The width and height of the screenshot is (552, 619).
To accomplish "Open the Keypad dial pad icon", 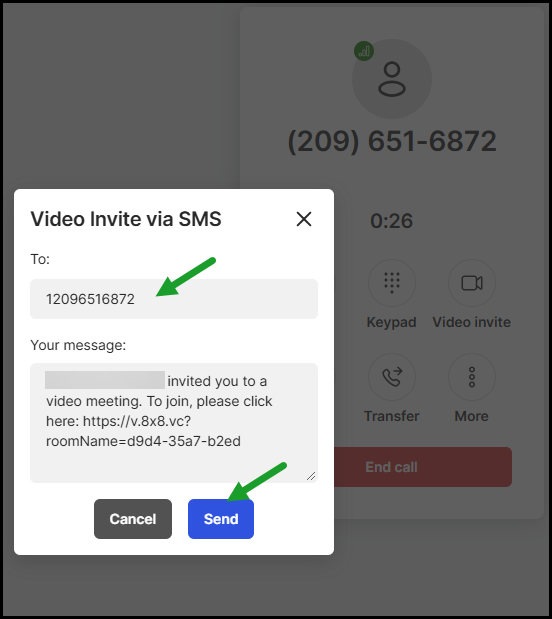I will pos(392,283).
